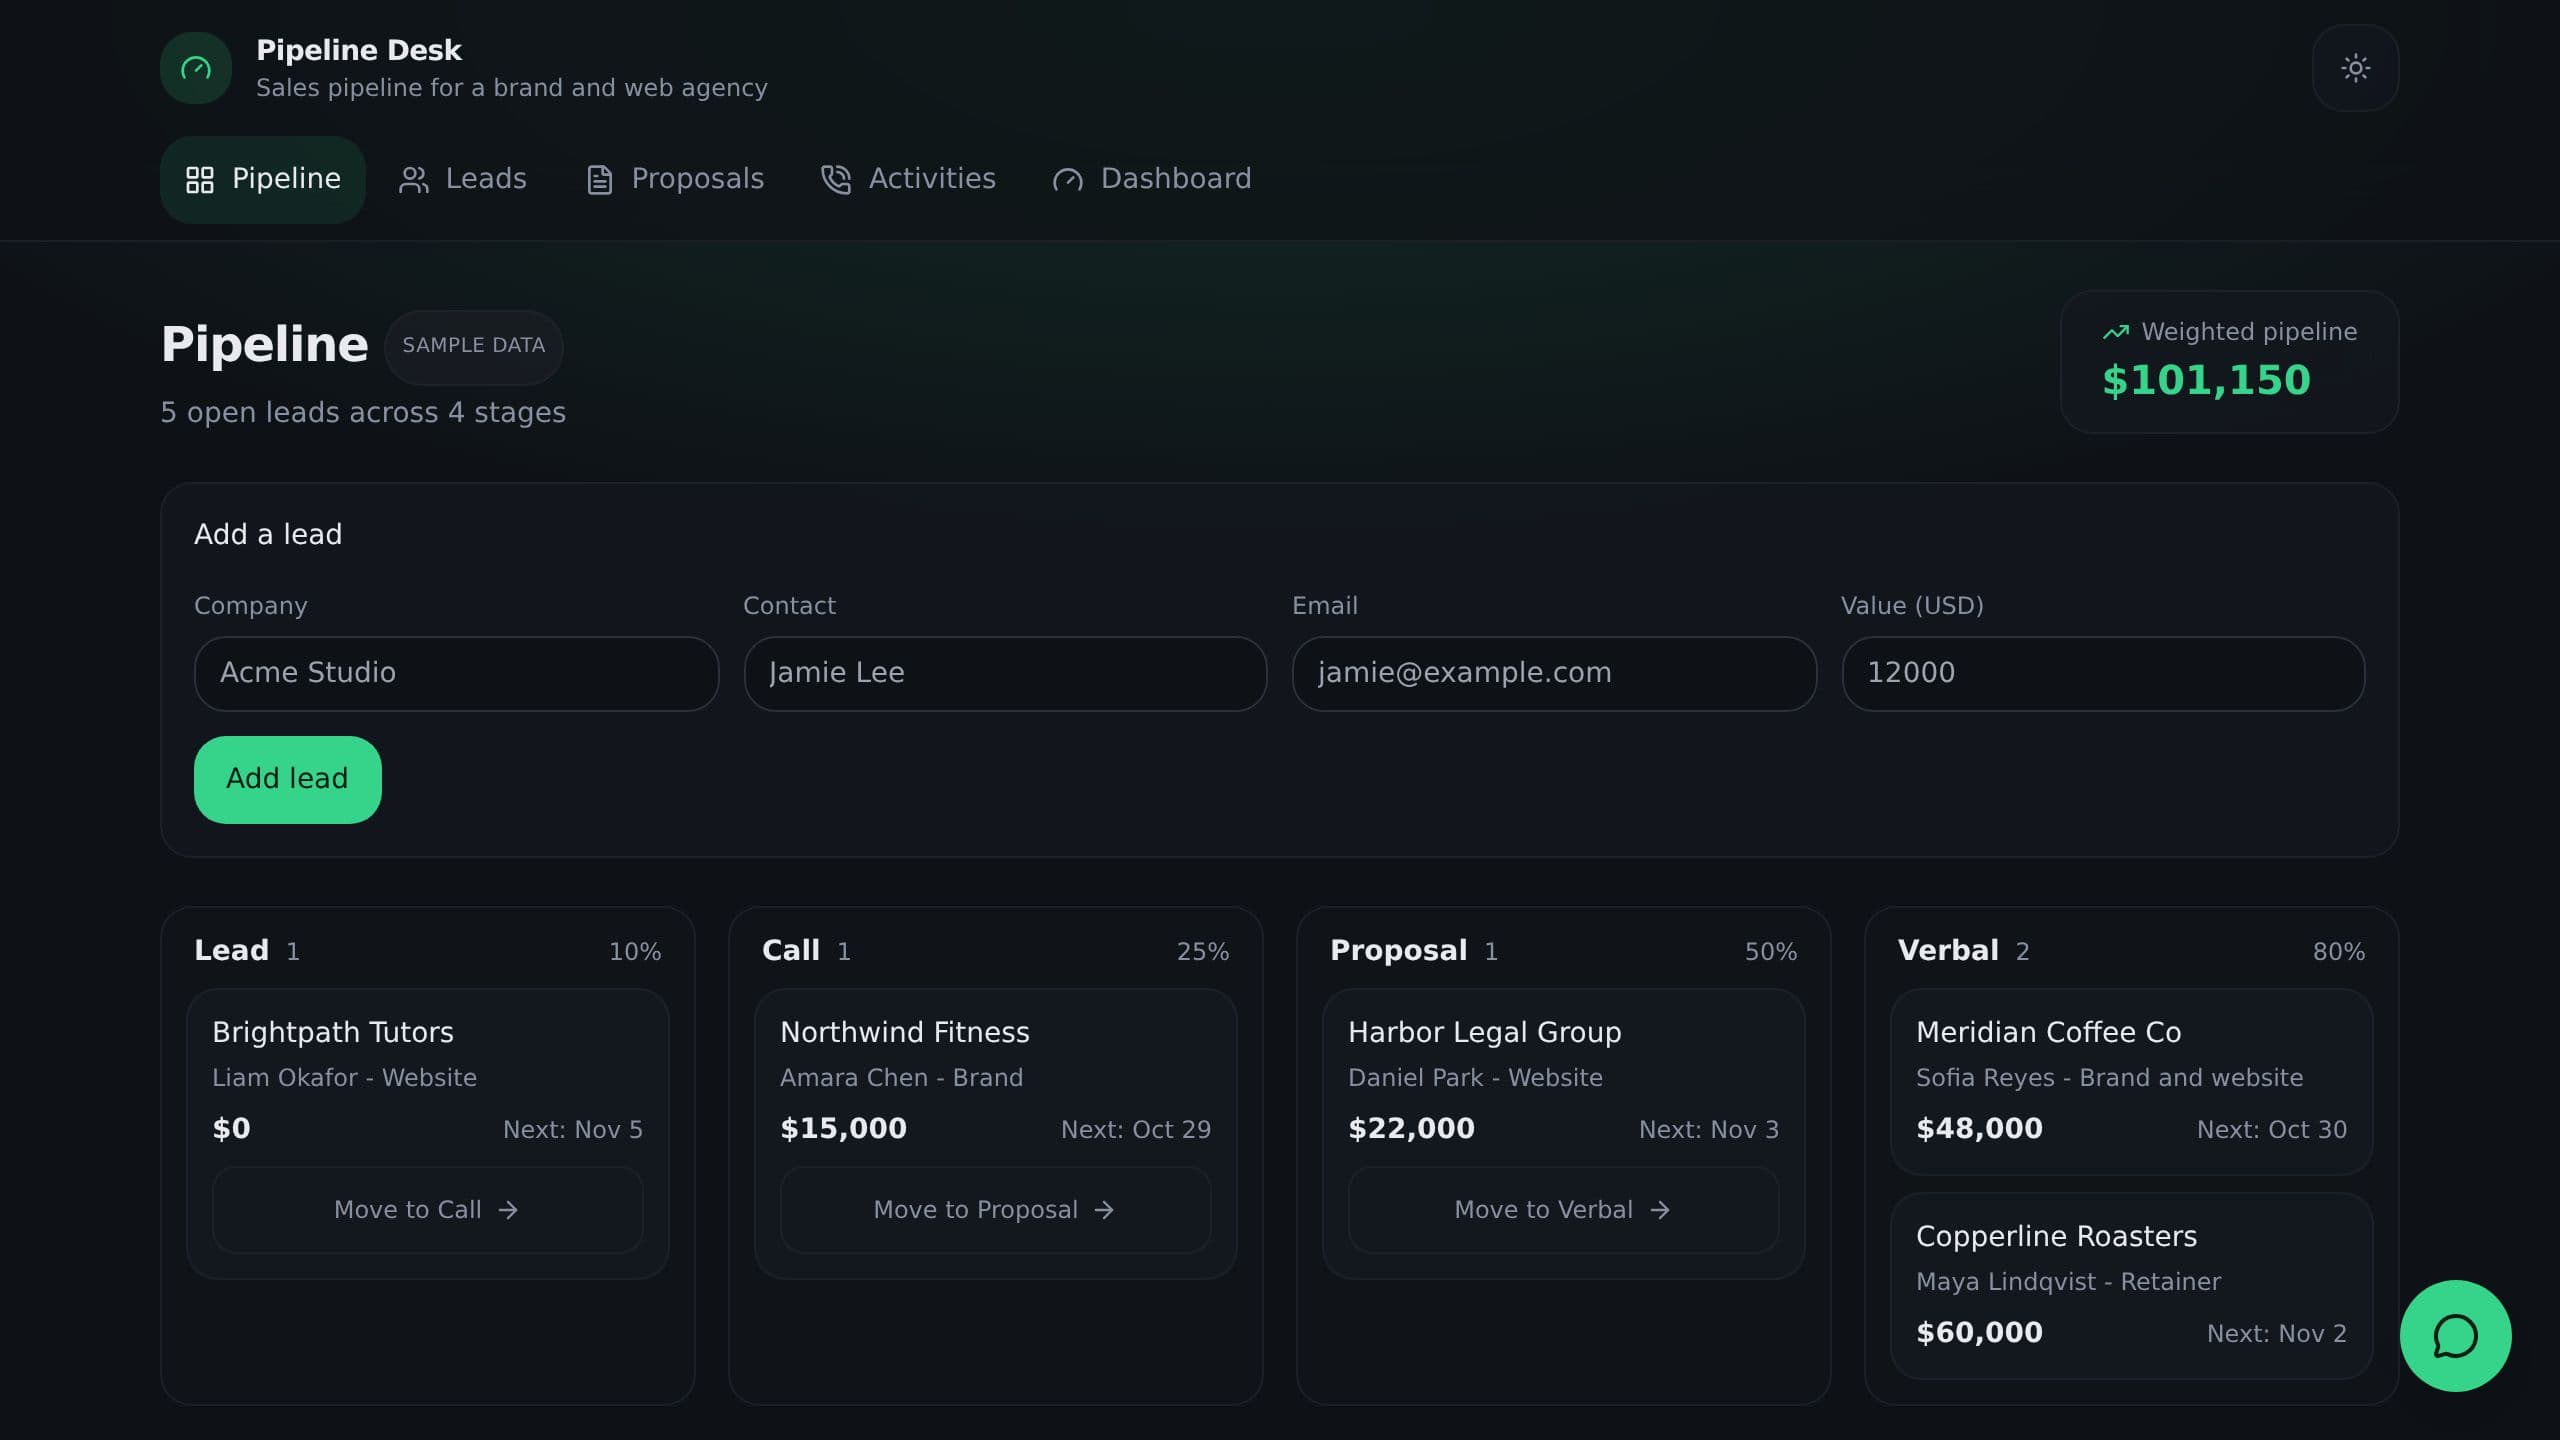This screenshot has width=2560, height=1440.
Task: Click the Proposals tab document icon
Action: tap(599, 180)
